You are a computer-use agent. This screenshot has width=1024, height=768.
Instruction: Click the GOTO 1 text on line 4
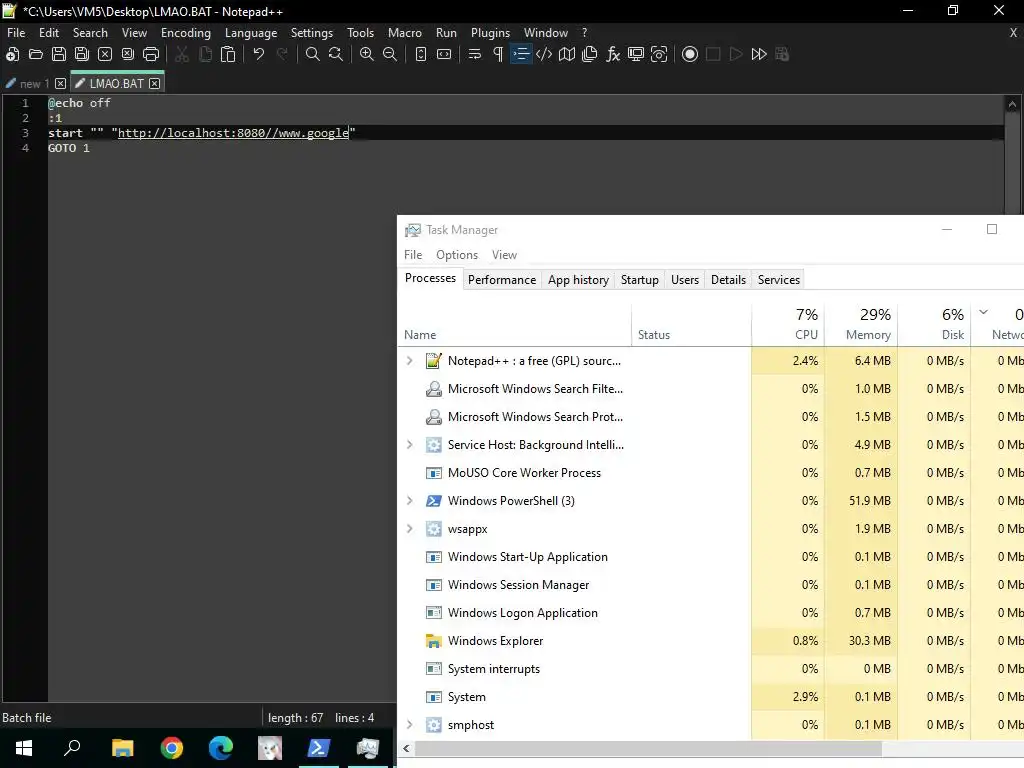(x=69, y=148)
